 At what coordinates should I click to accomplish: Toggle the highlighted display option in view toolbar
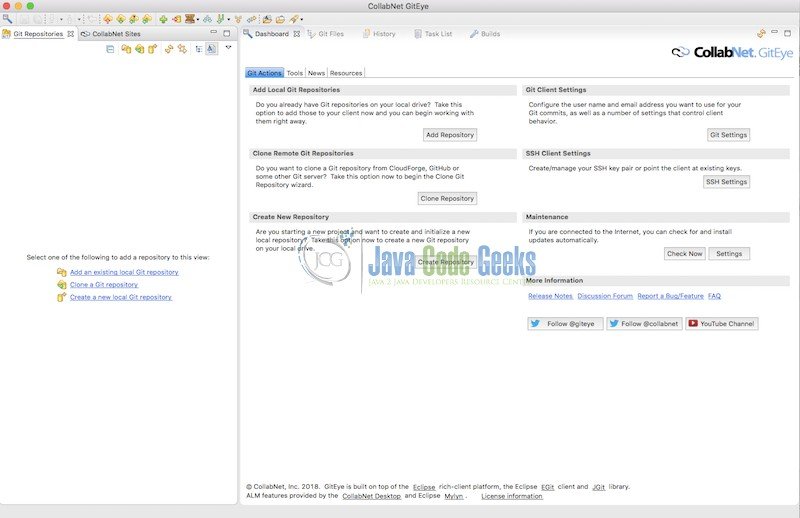pyautogui.click(x=211, y=49)
